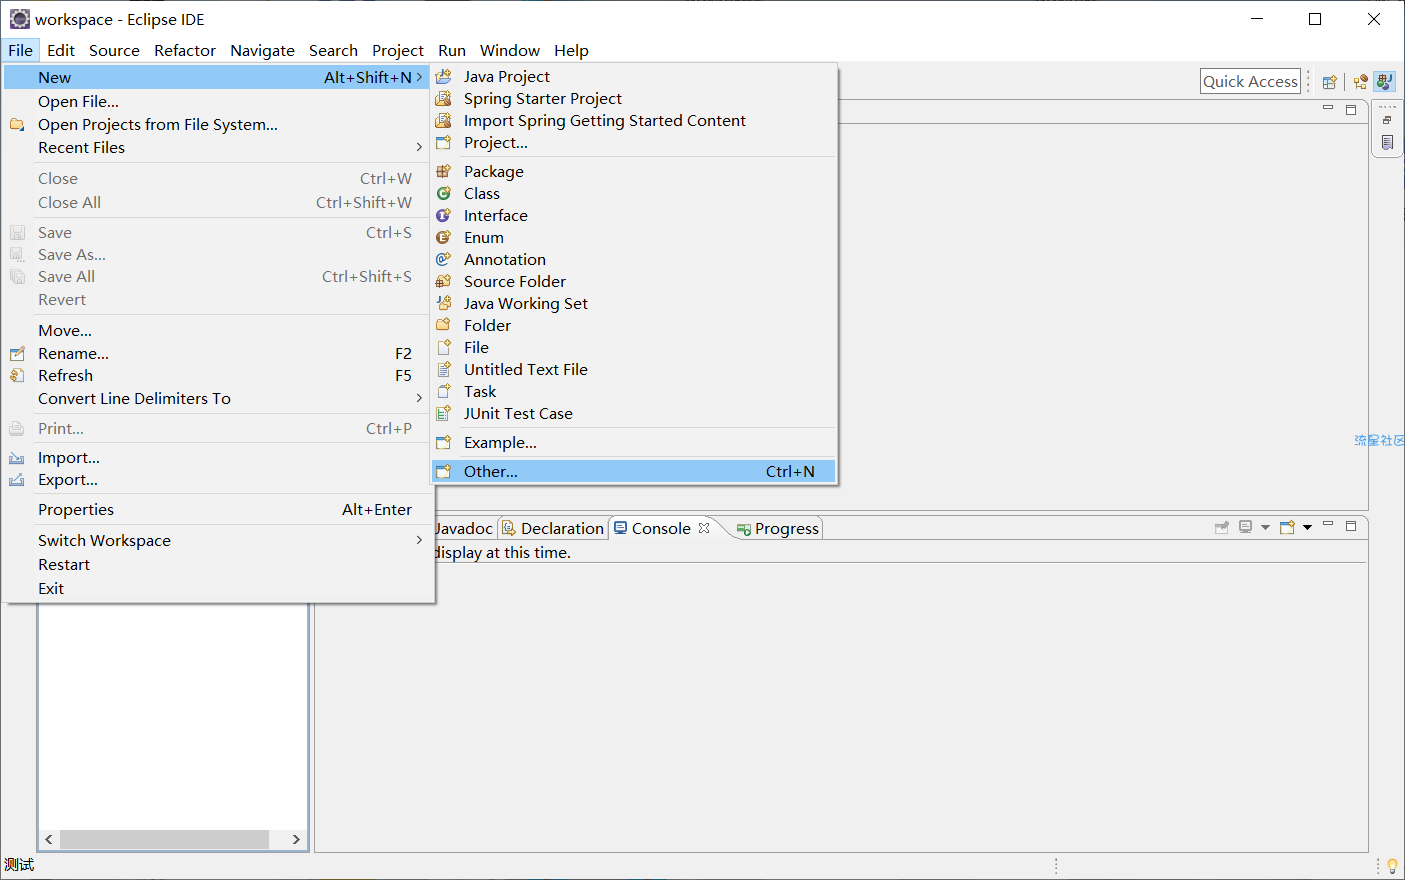This screenshot has width=1405, height=880.
Task: Open Export... from File menu
Action: (x=218, y=479)
